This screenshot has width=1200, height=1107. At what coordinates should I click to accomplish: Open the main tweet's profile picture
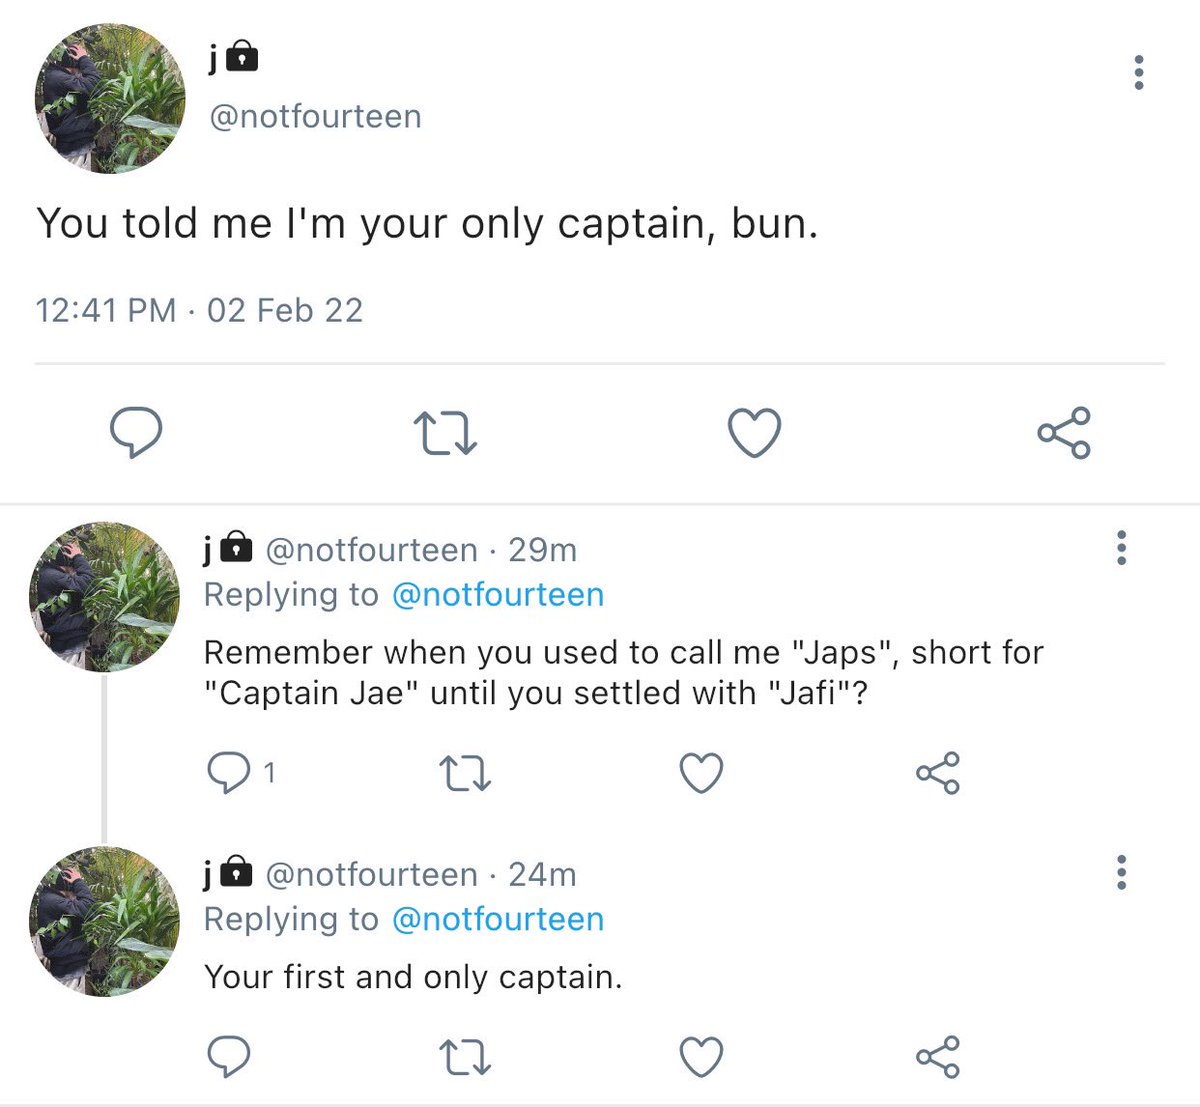pyautogui.click(x=110, y=98)
